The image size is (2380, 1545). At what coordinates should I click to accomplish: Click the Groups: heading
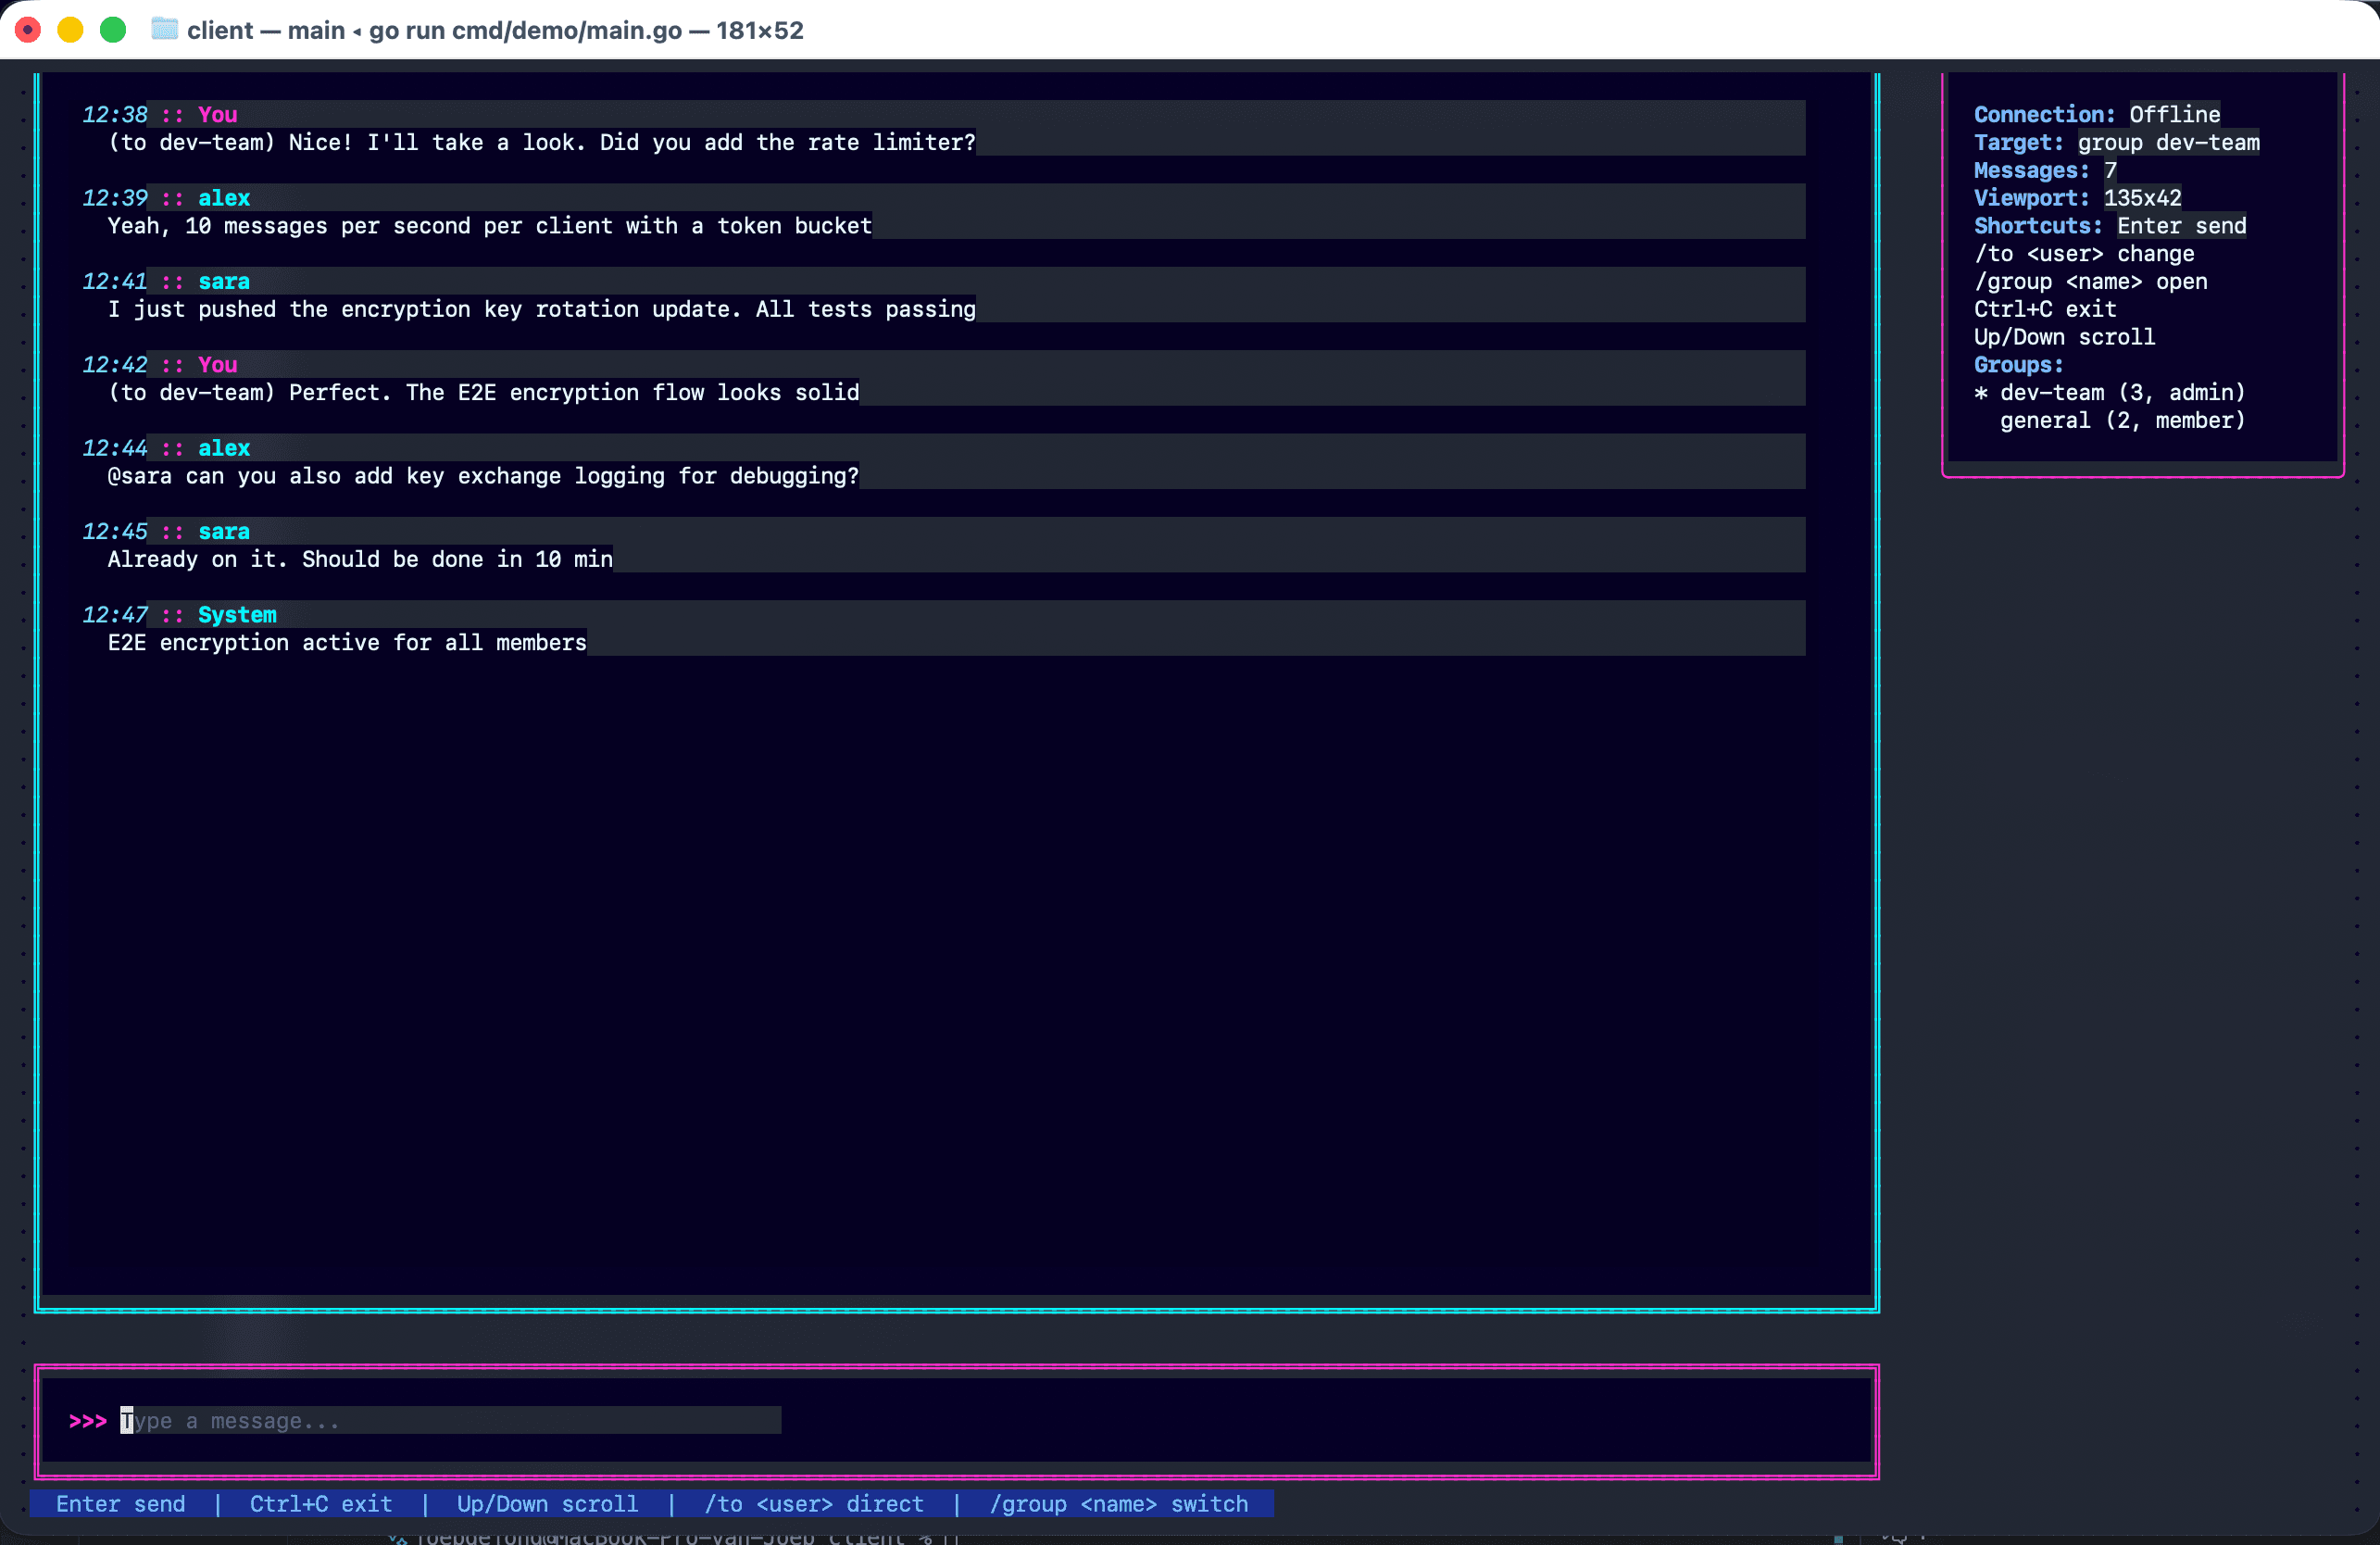coord(2018,365)
